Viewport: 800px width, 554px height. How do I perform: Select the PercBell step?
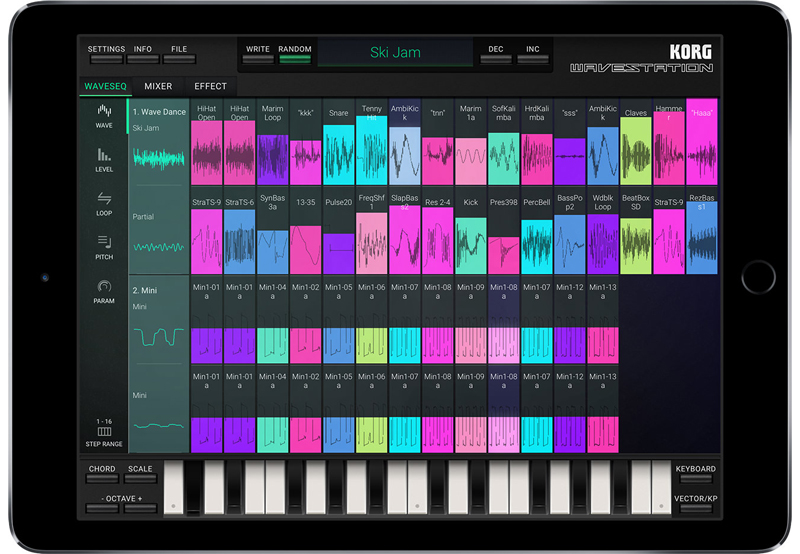[537, 232]
